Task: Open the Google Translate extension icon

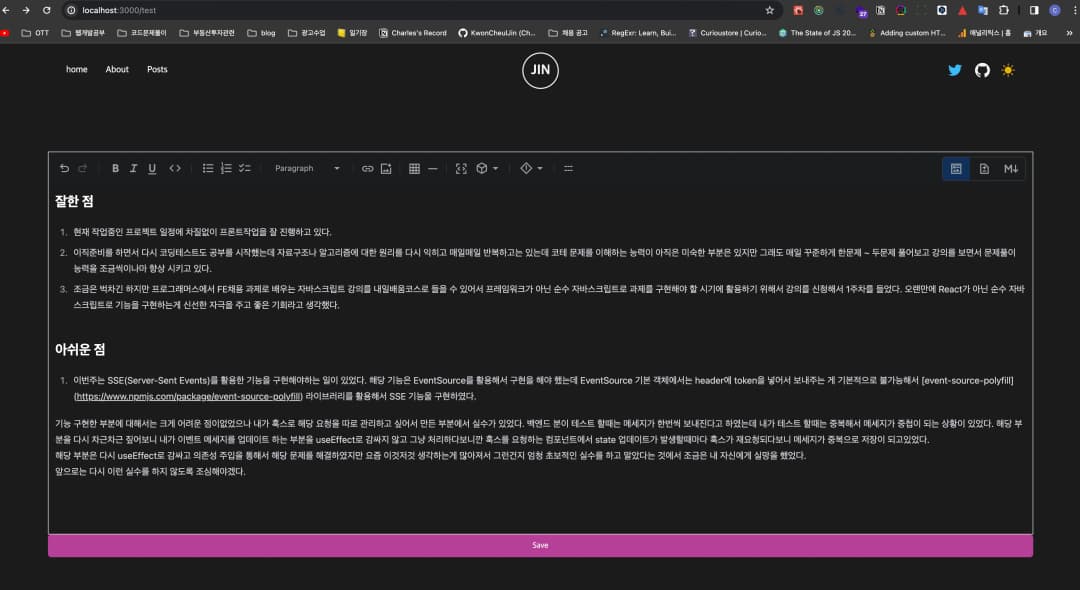Action: click(x=983, y=10)
